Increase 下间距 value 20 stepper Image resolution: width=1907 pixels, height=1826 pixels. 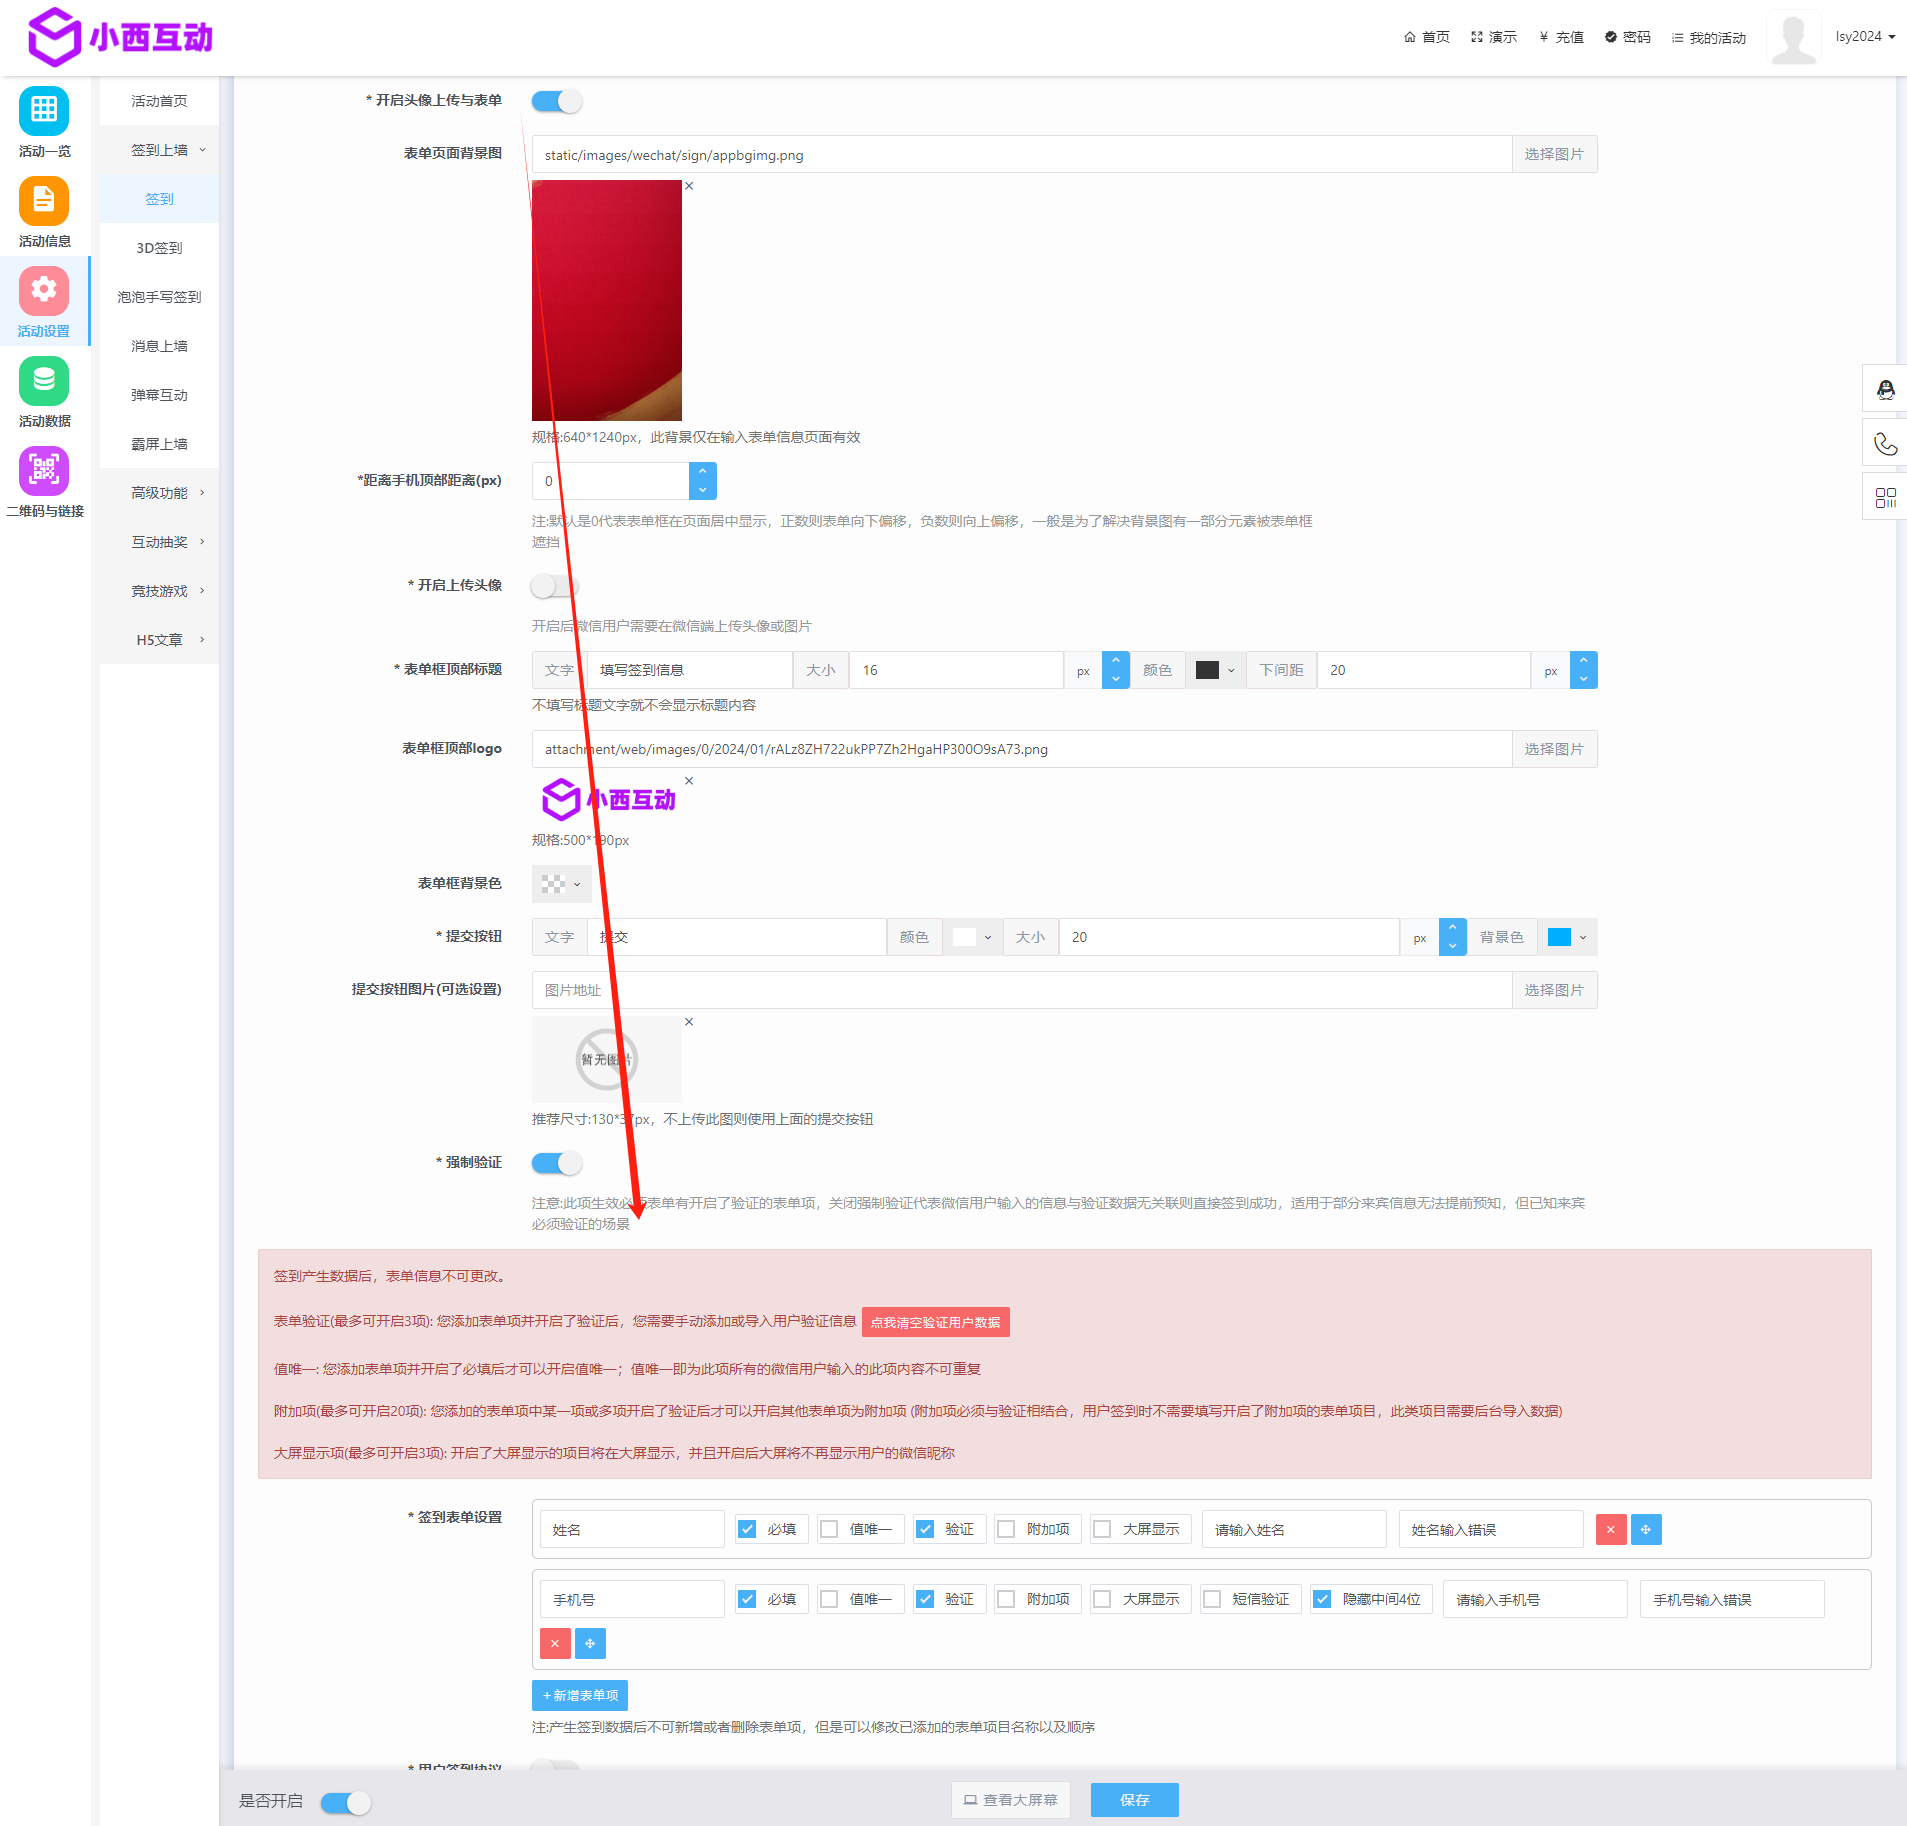[x=1583, y=660]
